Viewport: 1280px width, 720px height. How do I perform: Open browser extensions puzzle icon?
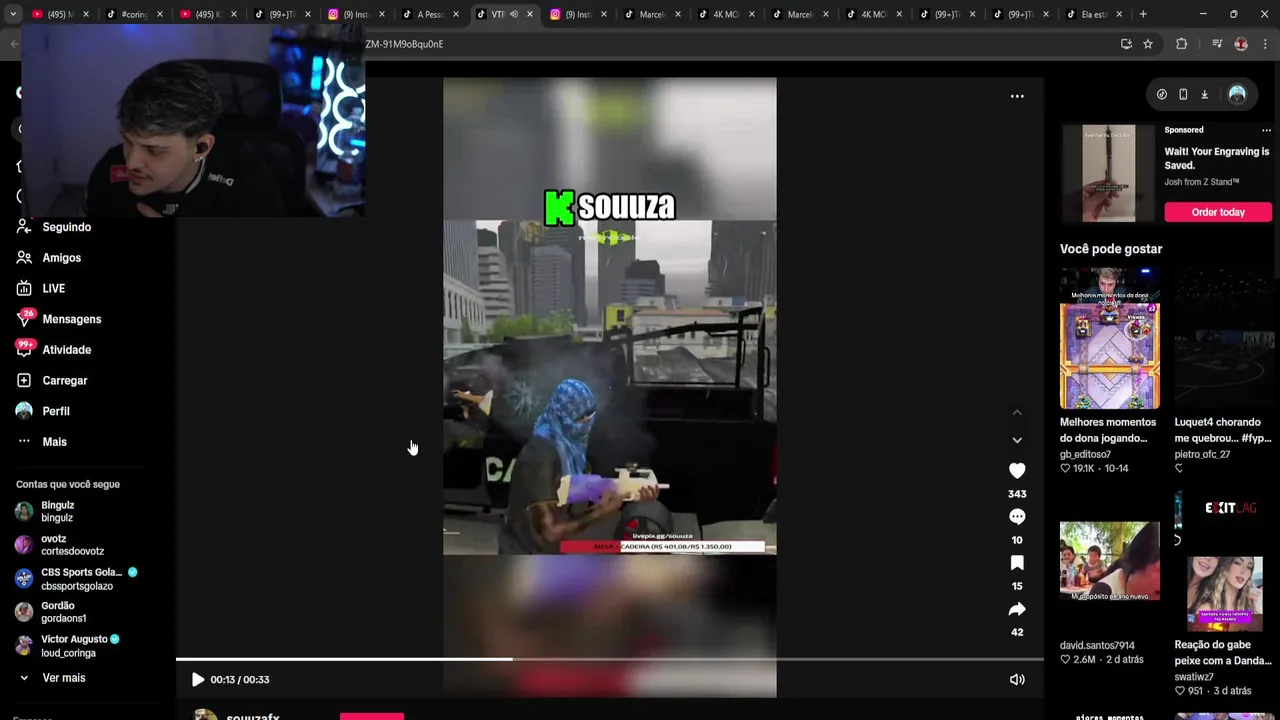[x=1181, y=44]
